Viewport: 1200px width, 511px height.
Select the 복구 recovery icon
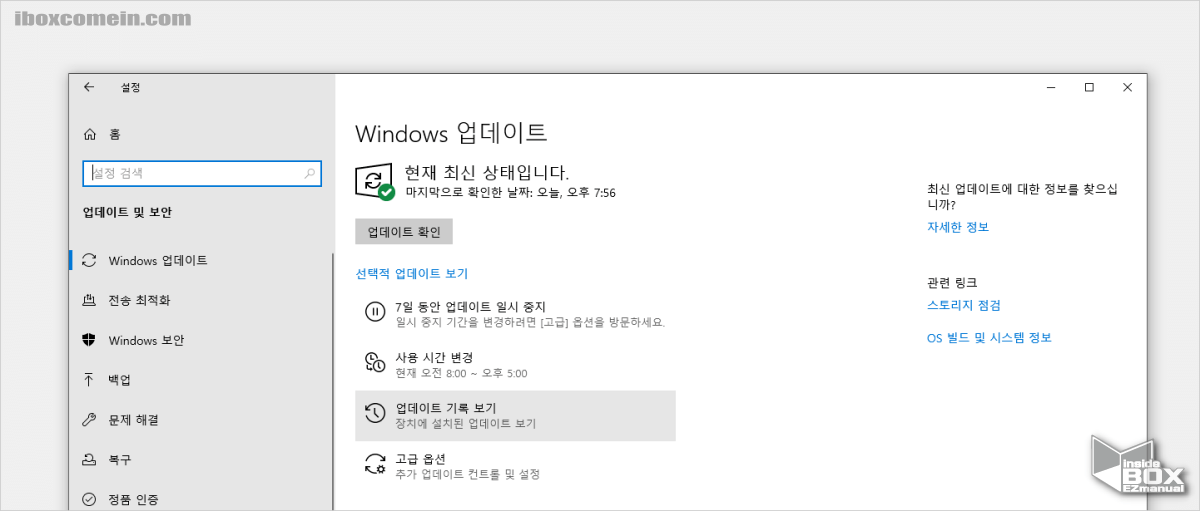(x=90, y=460)
